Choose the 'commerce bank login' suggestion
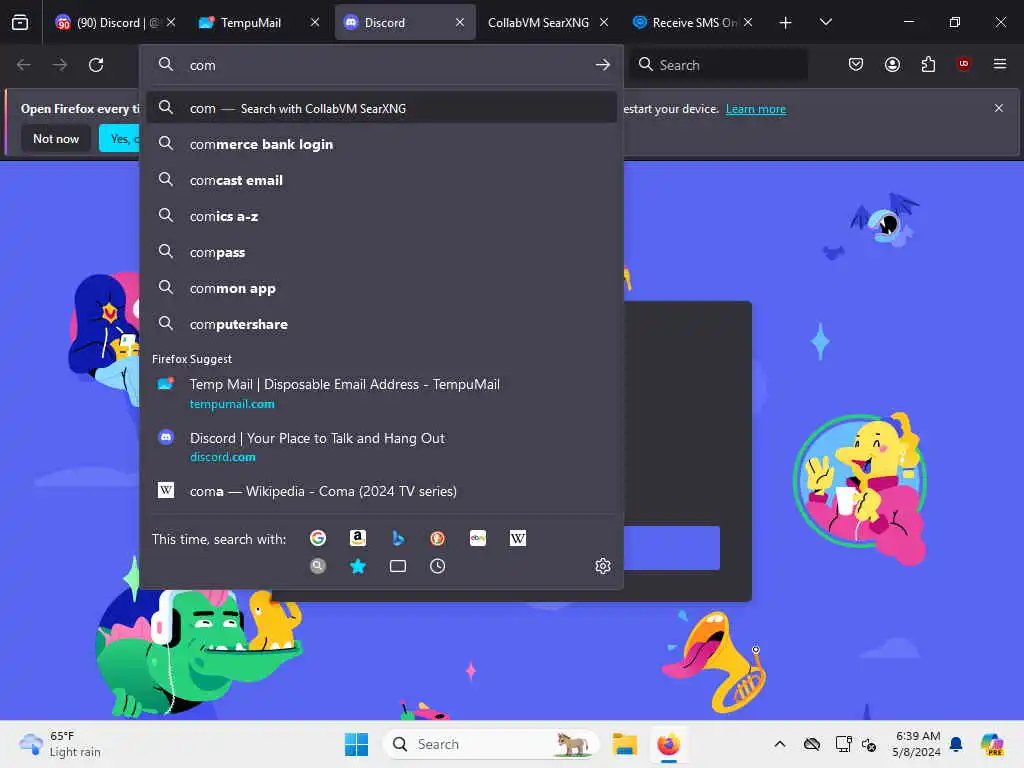The height and width of the screenshot is (768, 1024). tap(381, 144)
